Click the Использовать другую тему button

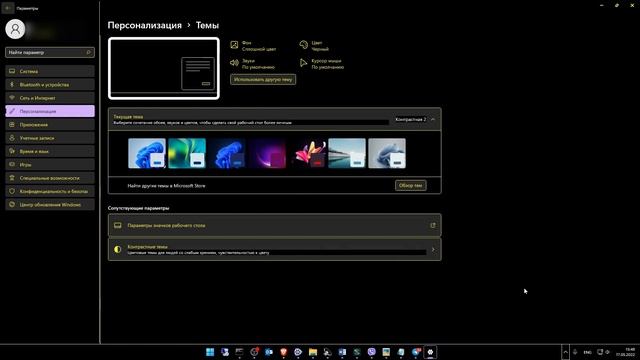[x=263, y=79]
